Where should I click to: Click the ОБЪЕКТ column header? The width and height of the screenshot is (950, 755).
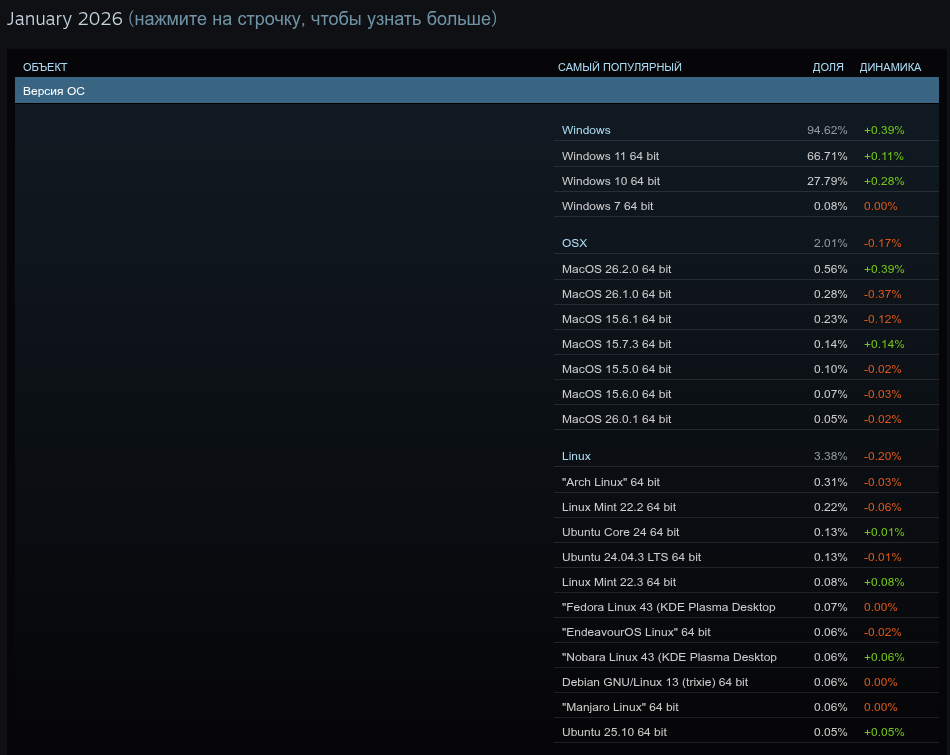coord(45,67)
